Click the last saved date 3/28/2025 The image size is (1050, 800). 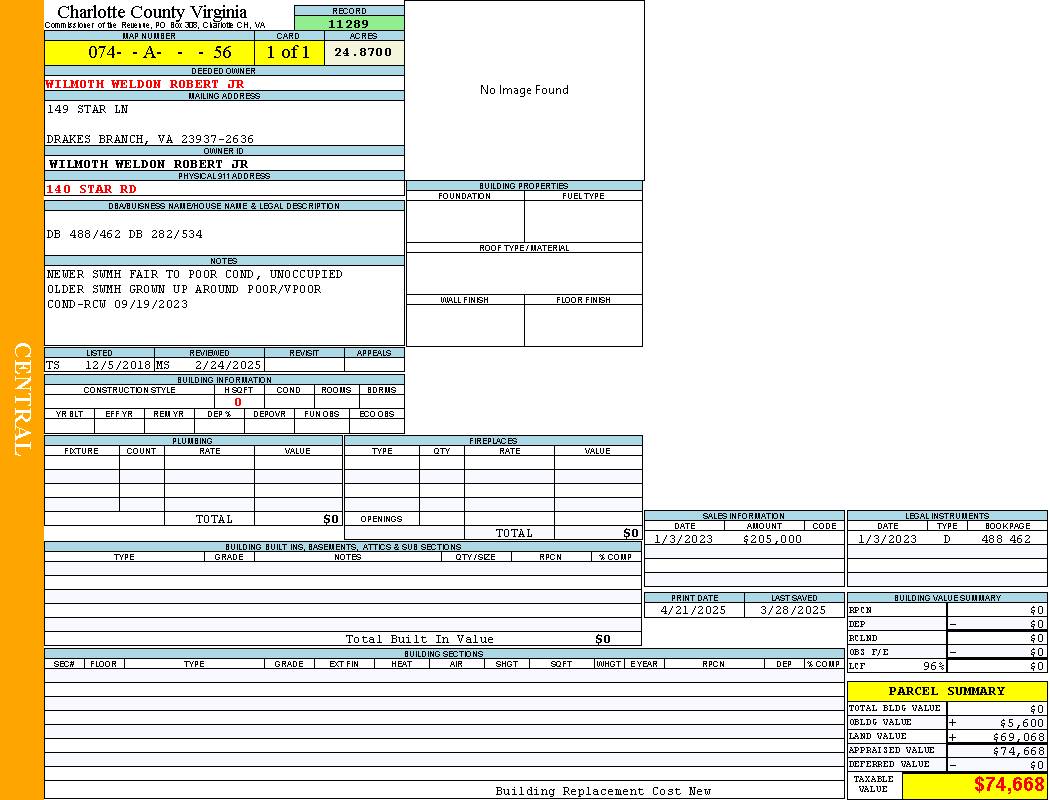click(x=793, y=610)
